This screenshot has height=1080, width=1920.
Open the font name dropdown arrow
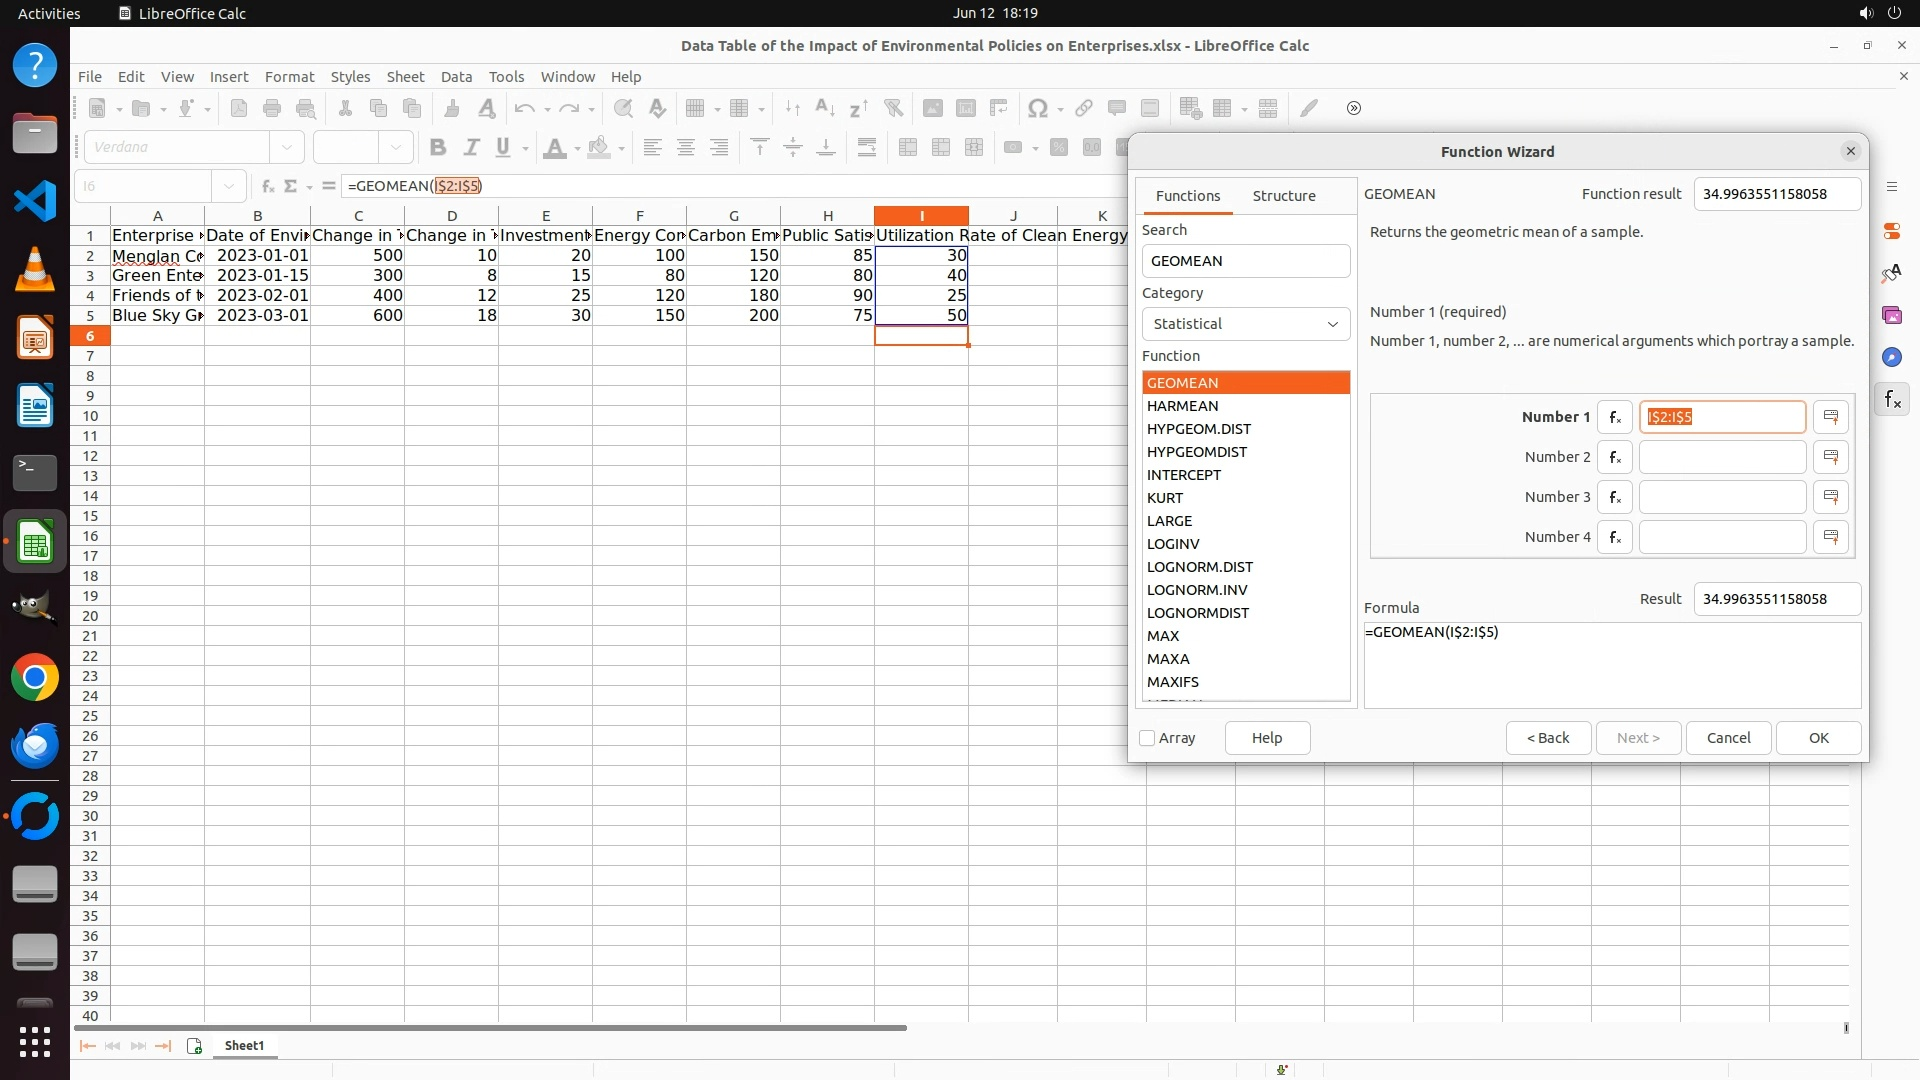[287, 147]
